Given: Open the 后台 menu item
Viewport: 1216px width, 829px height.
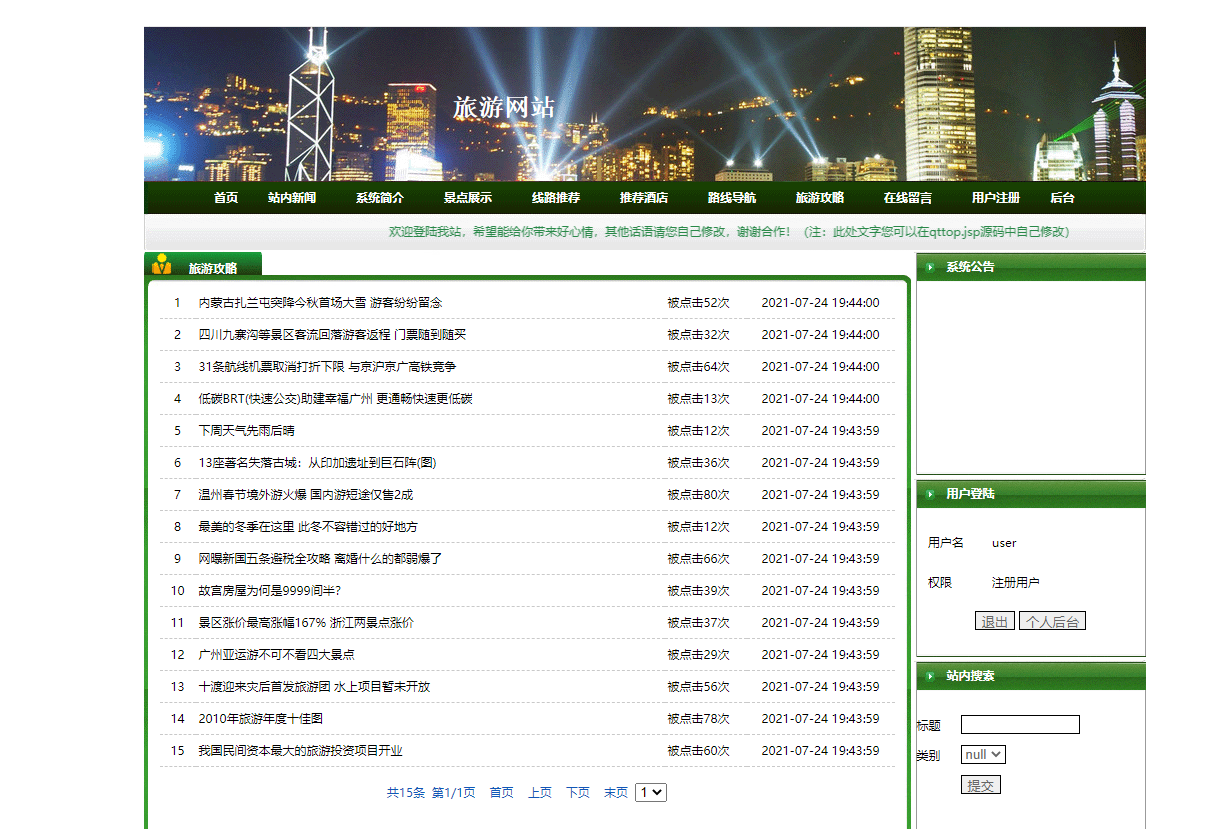Looking at the screenshot, I should pos(1063,197).
